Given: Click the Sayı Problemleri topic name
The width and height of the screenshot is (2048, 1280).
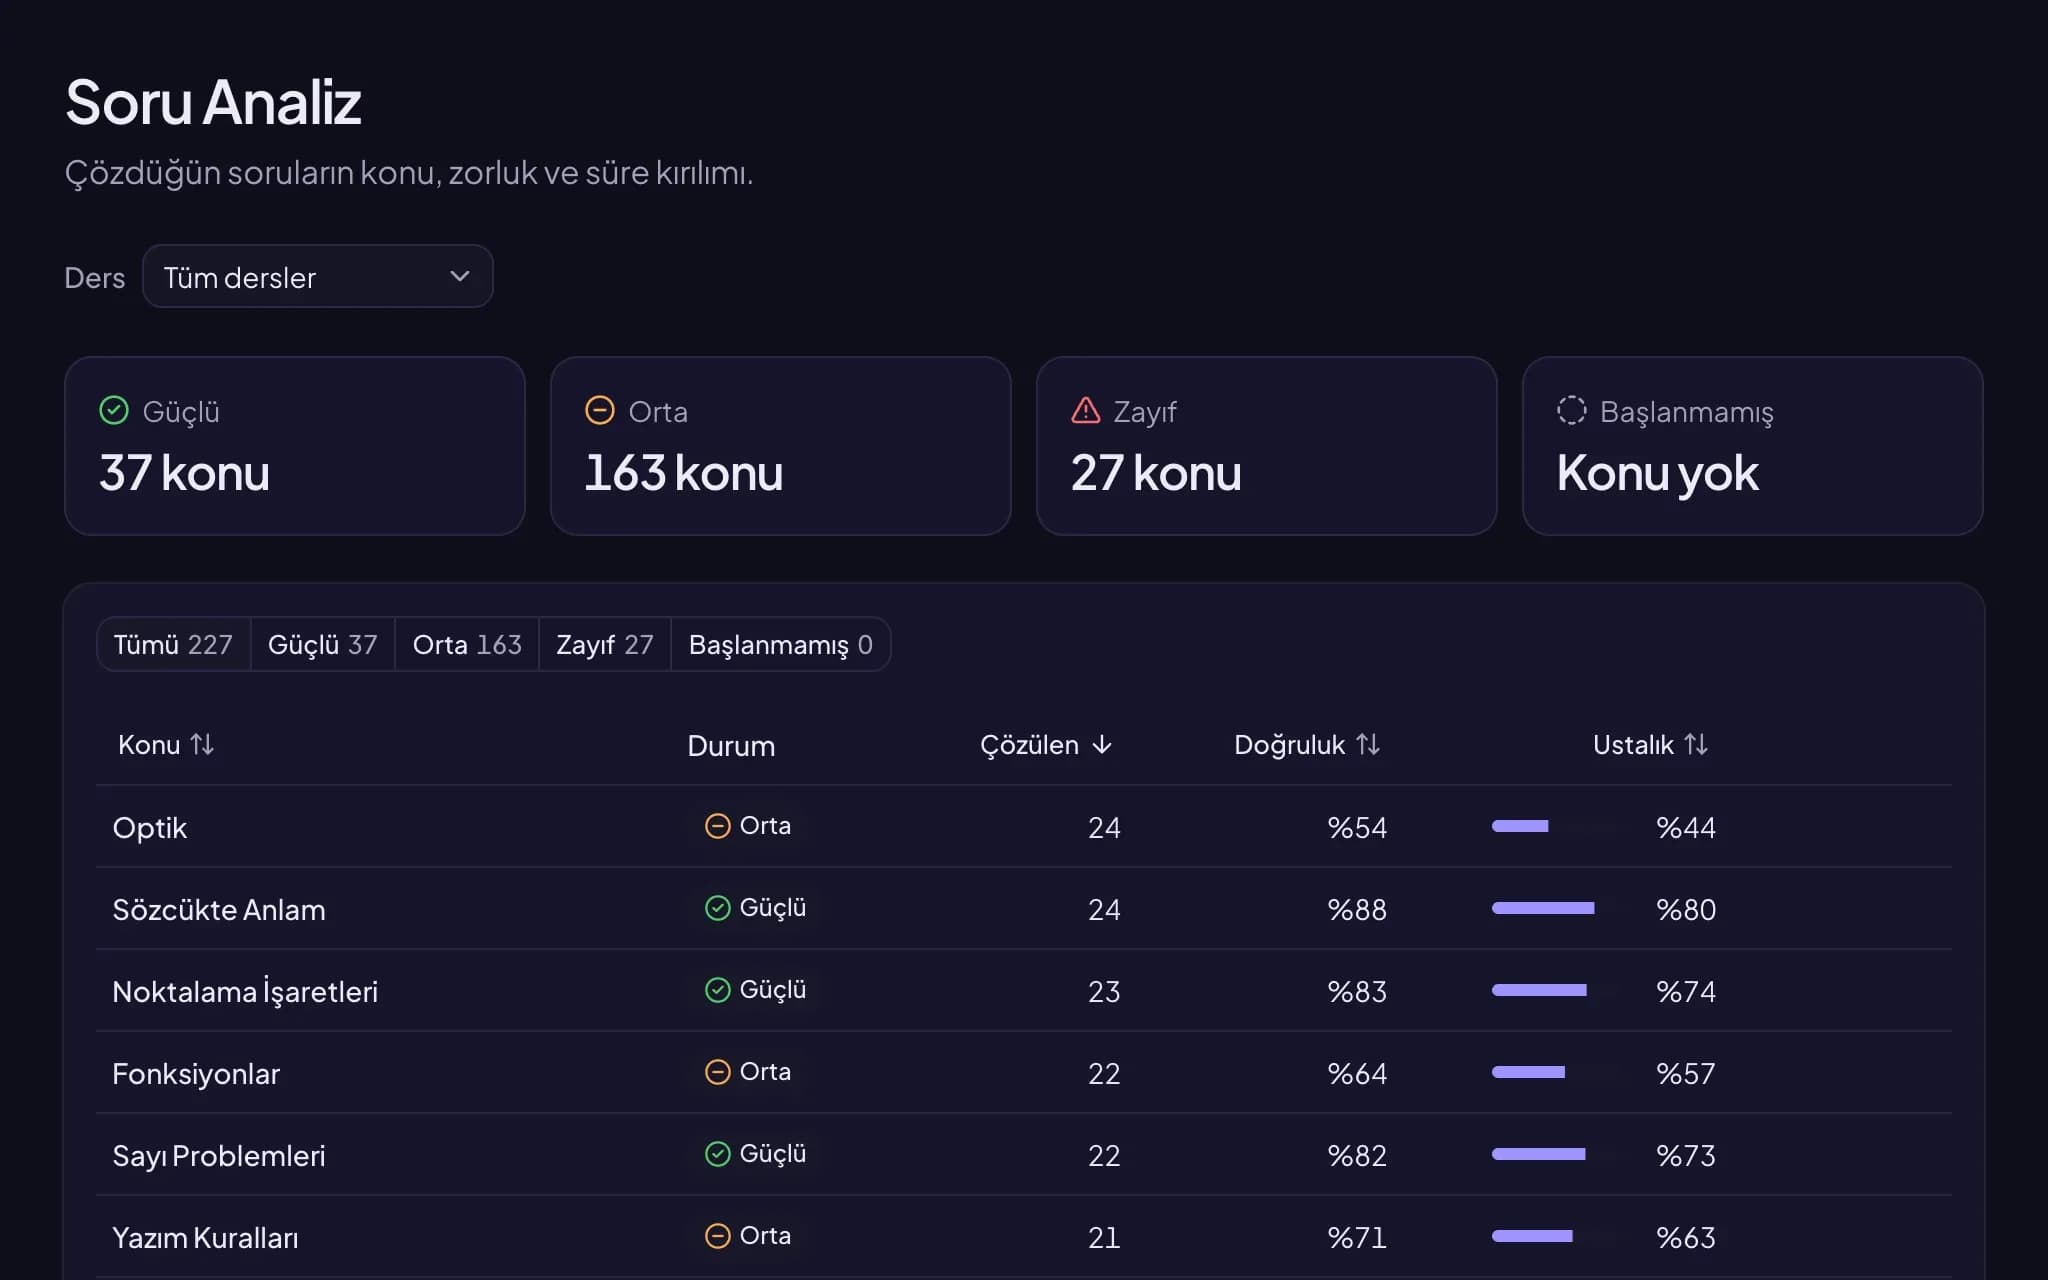Looking at the screenshot, I should [x=219, y=1156].
